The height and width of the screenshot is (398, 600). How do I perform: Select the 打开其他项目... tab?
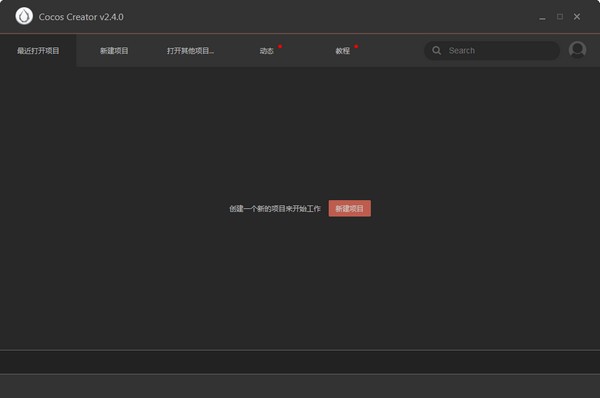coord(190,51)
